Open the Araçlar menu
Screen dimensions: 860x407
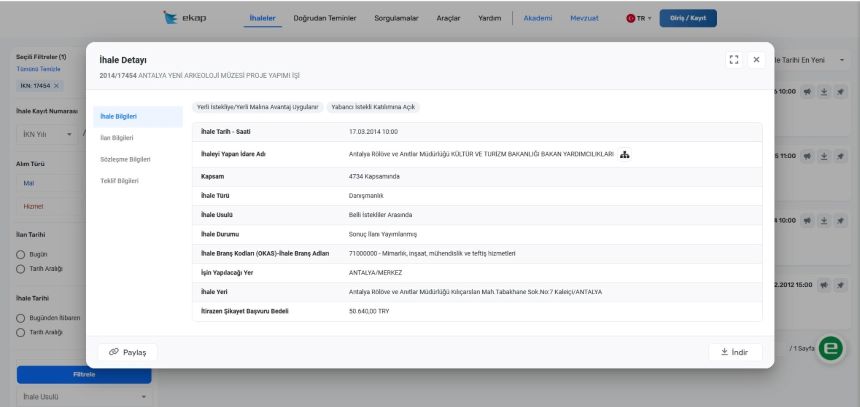click(x=448, y=18)
